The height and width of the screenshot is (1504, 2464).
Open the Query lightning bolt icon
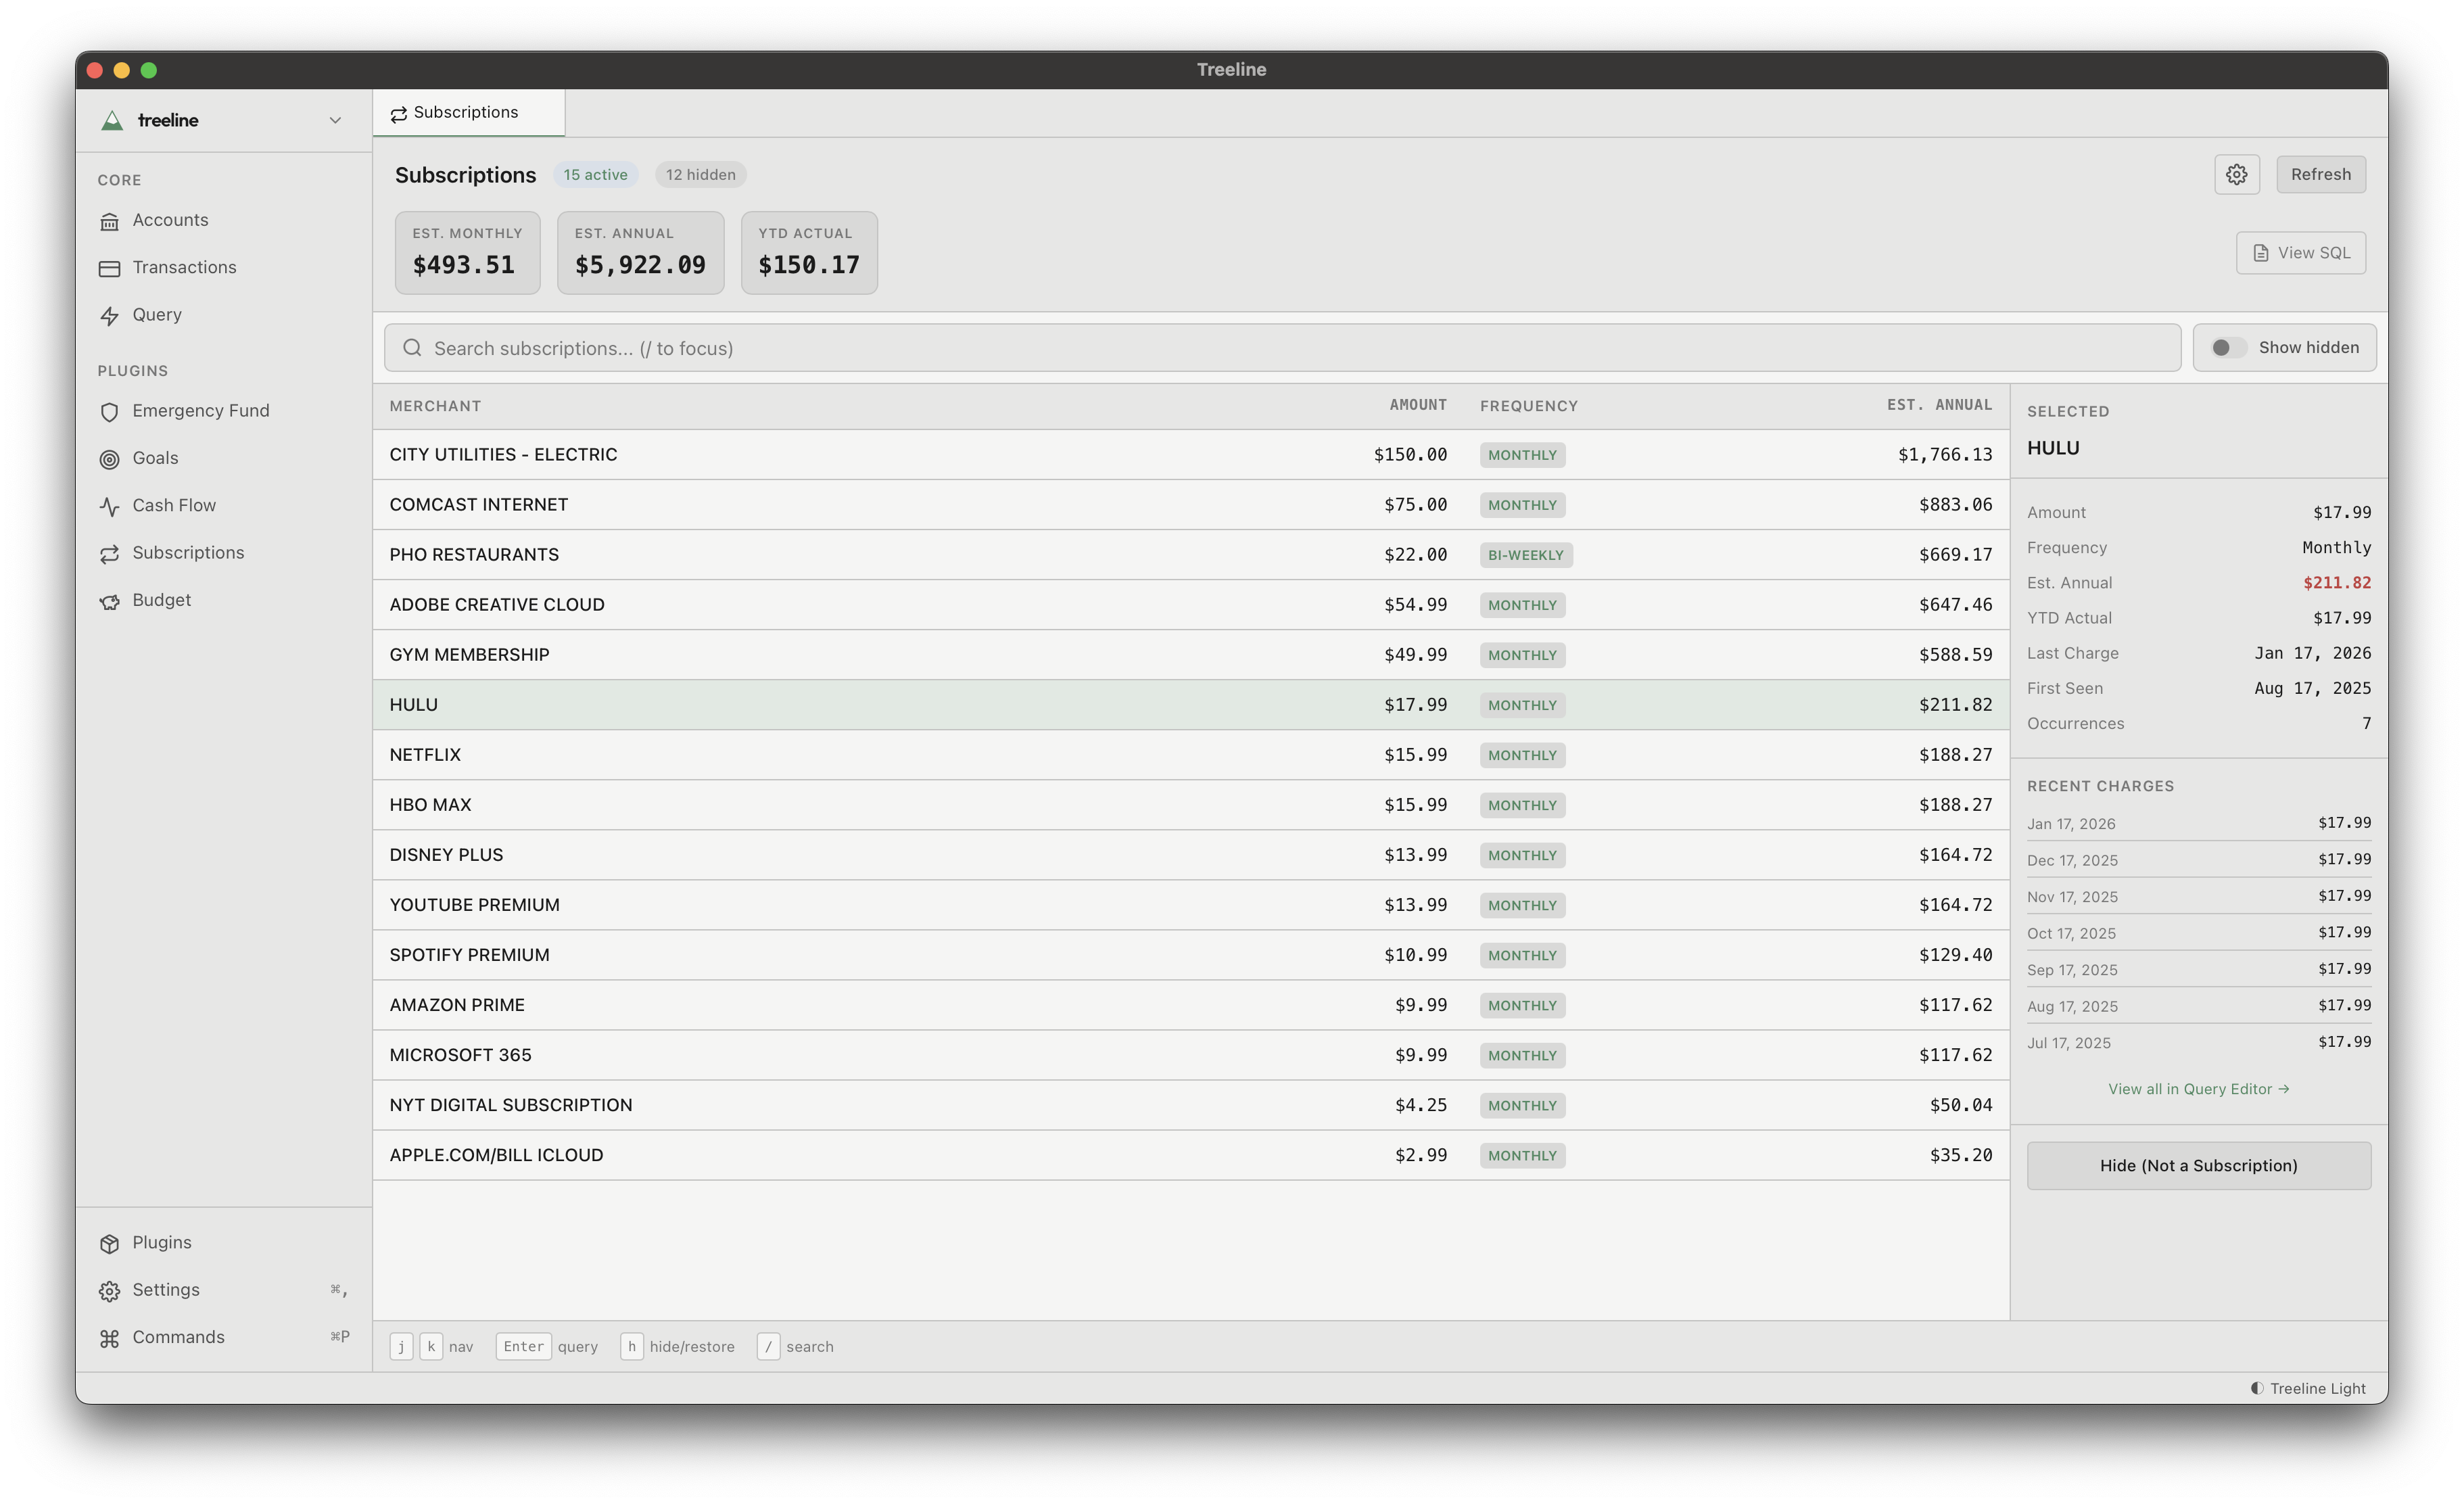coord(111,315)
